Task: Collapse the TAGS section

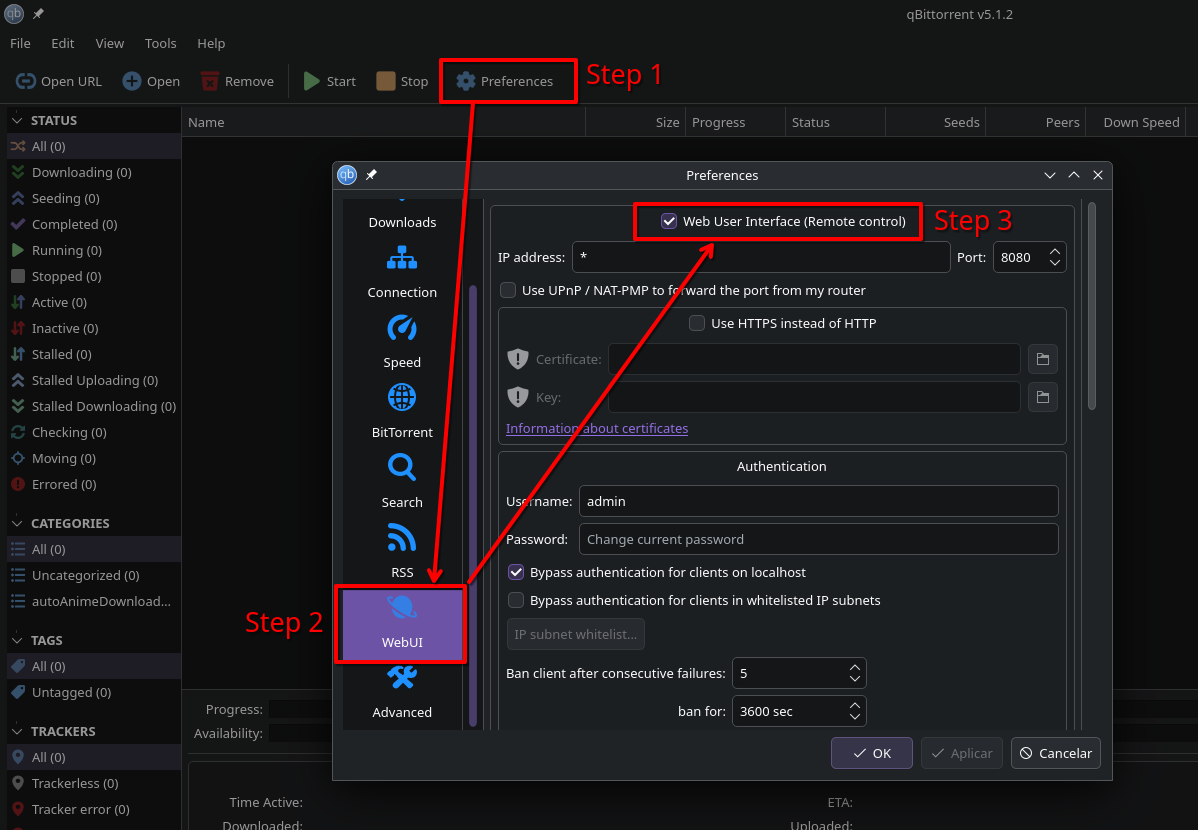Action: [17, 640]
